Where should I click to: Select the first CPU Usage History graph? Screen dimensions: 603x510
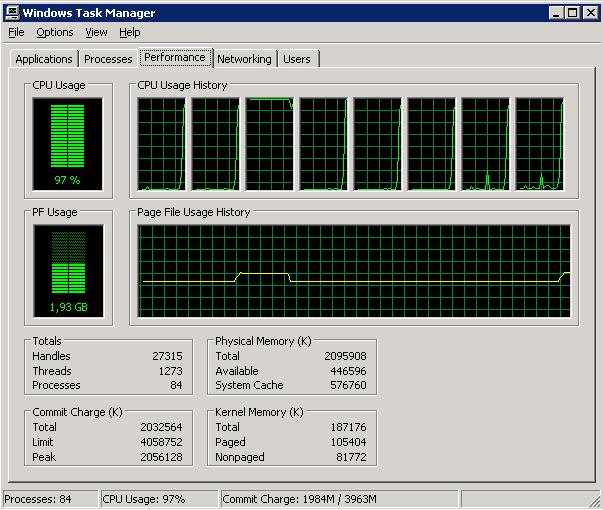tap(161, 144)
